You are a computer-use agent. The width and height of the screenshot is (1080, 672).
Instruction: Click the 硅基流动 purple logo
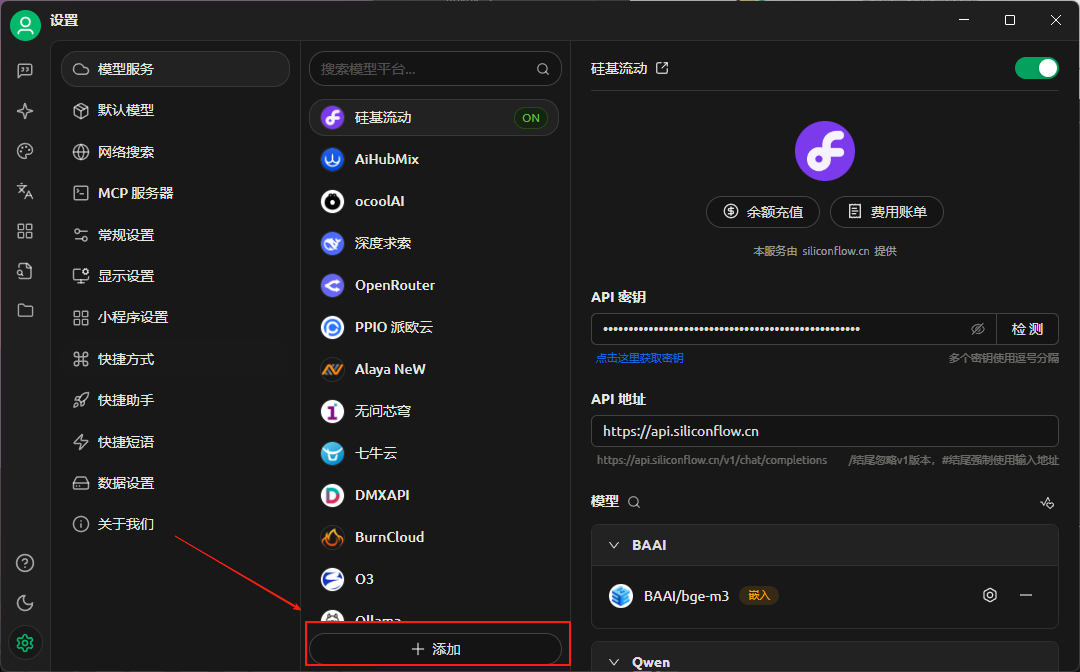coord(824,151)
